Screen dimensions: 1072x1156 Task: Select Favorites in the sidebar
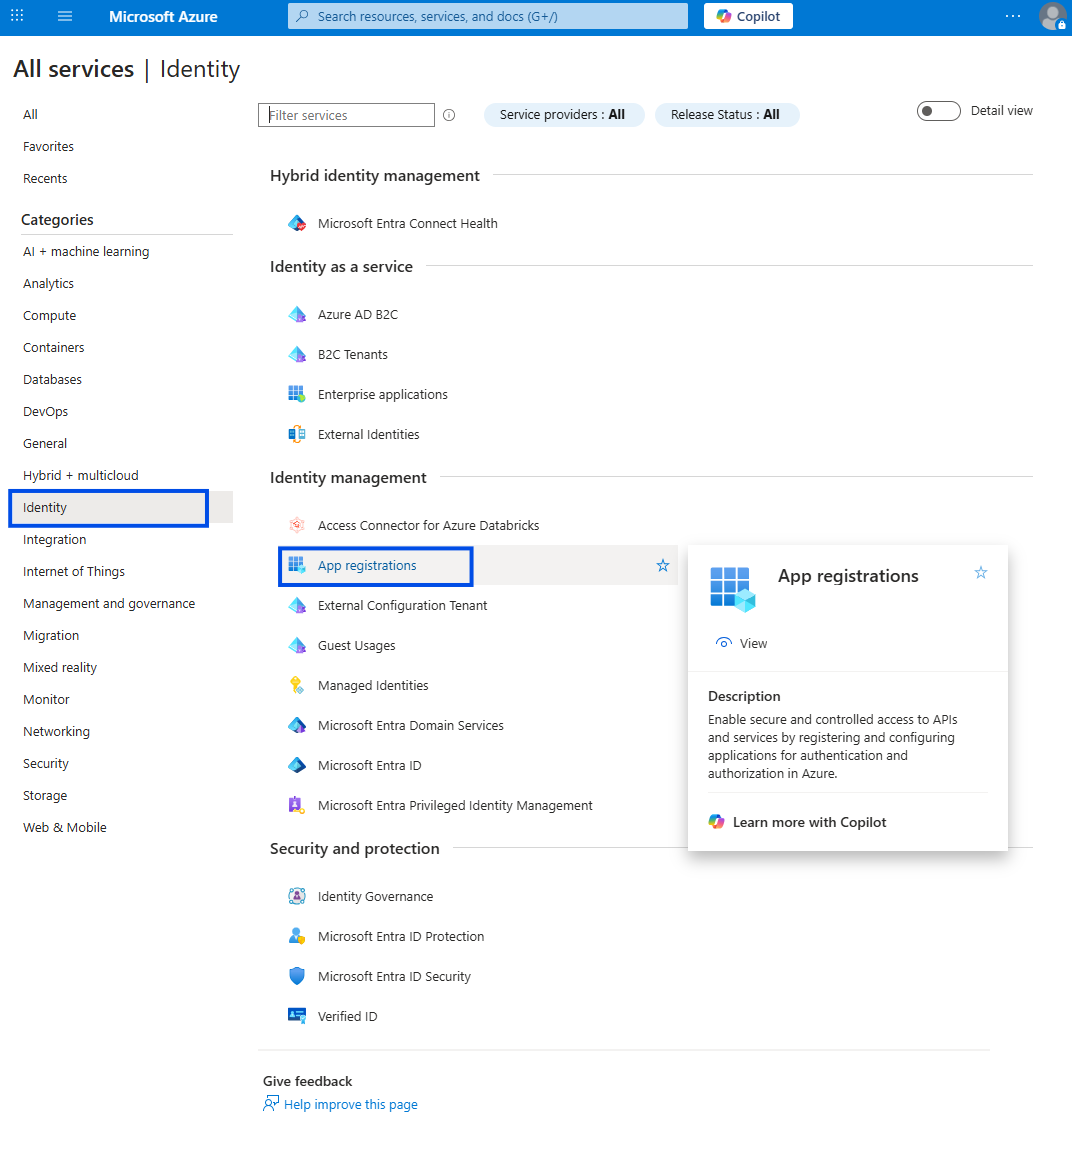(x=48, y=147)
